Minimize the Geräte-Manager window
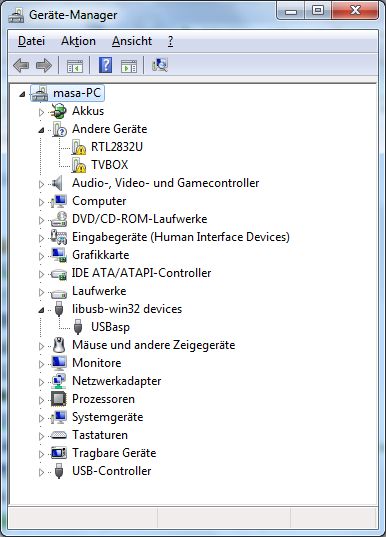Screen dimensions: 386x537 [x=290, y=11]
